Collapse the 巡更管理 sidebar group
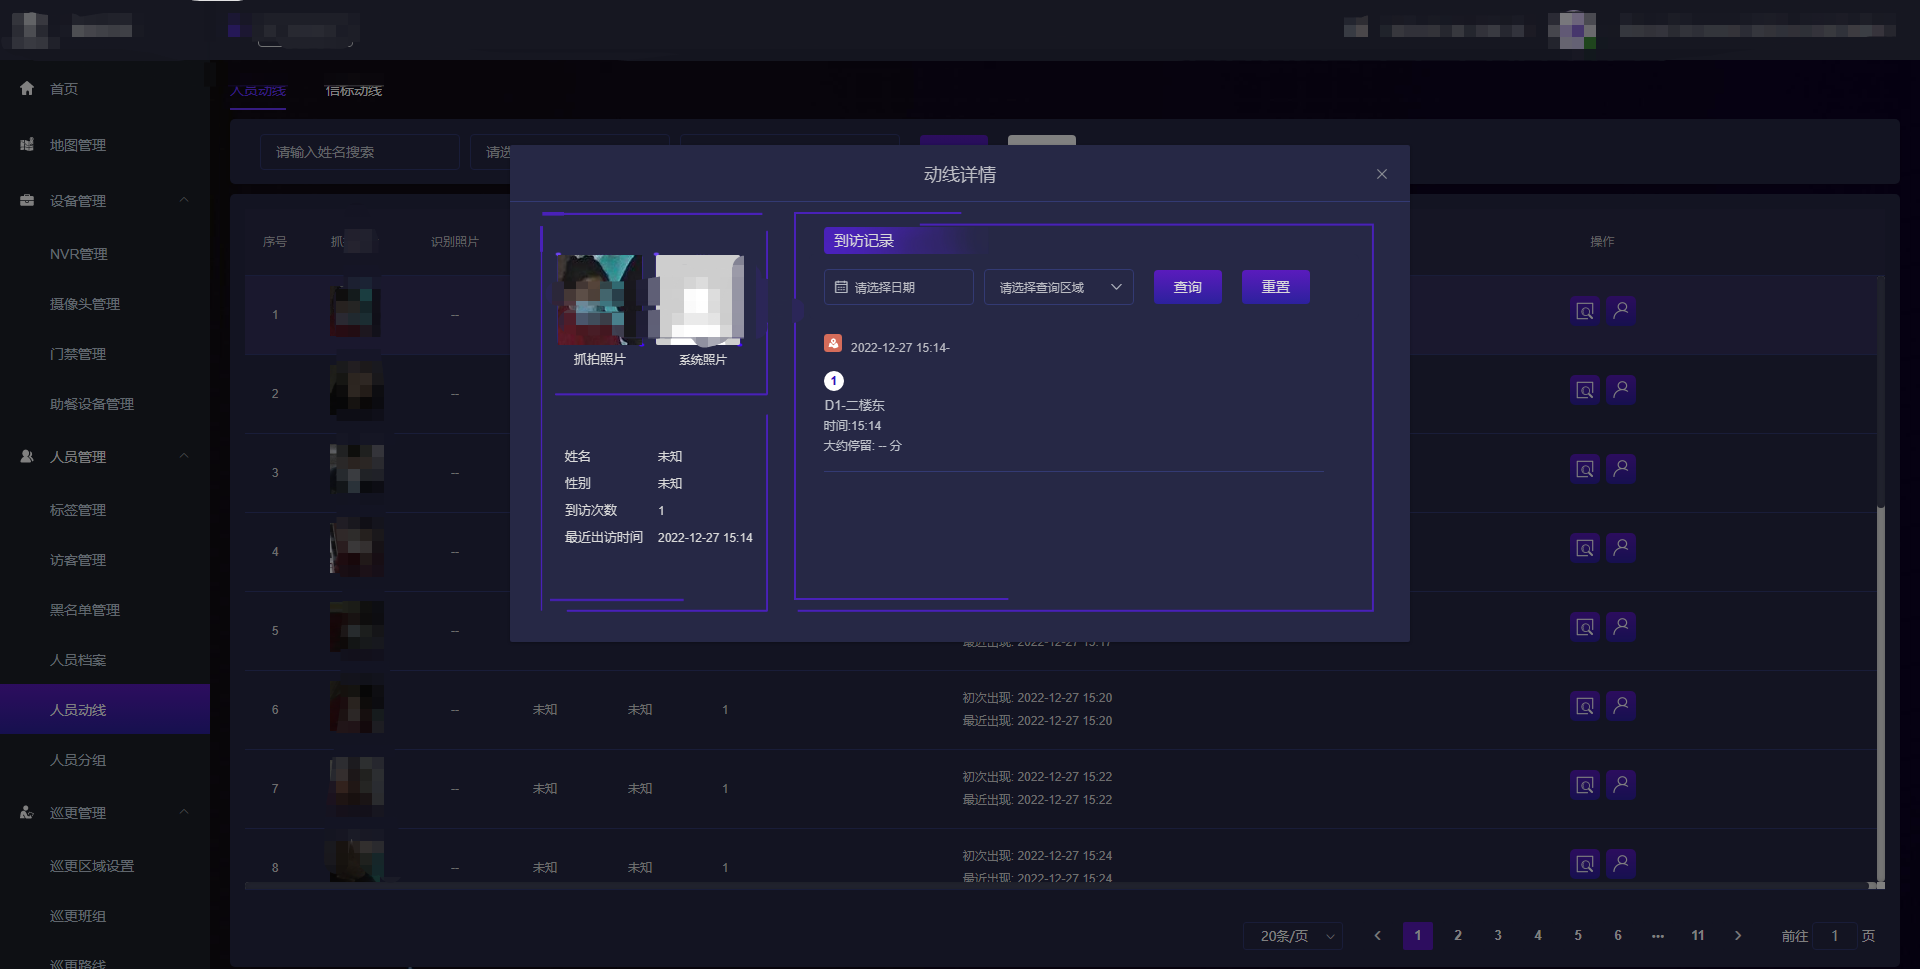This screenshot has width=1920, height=969. tap(184, 812)
